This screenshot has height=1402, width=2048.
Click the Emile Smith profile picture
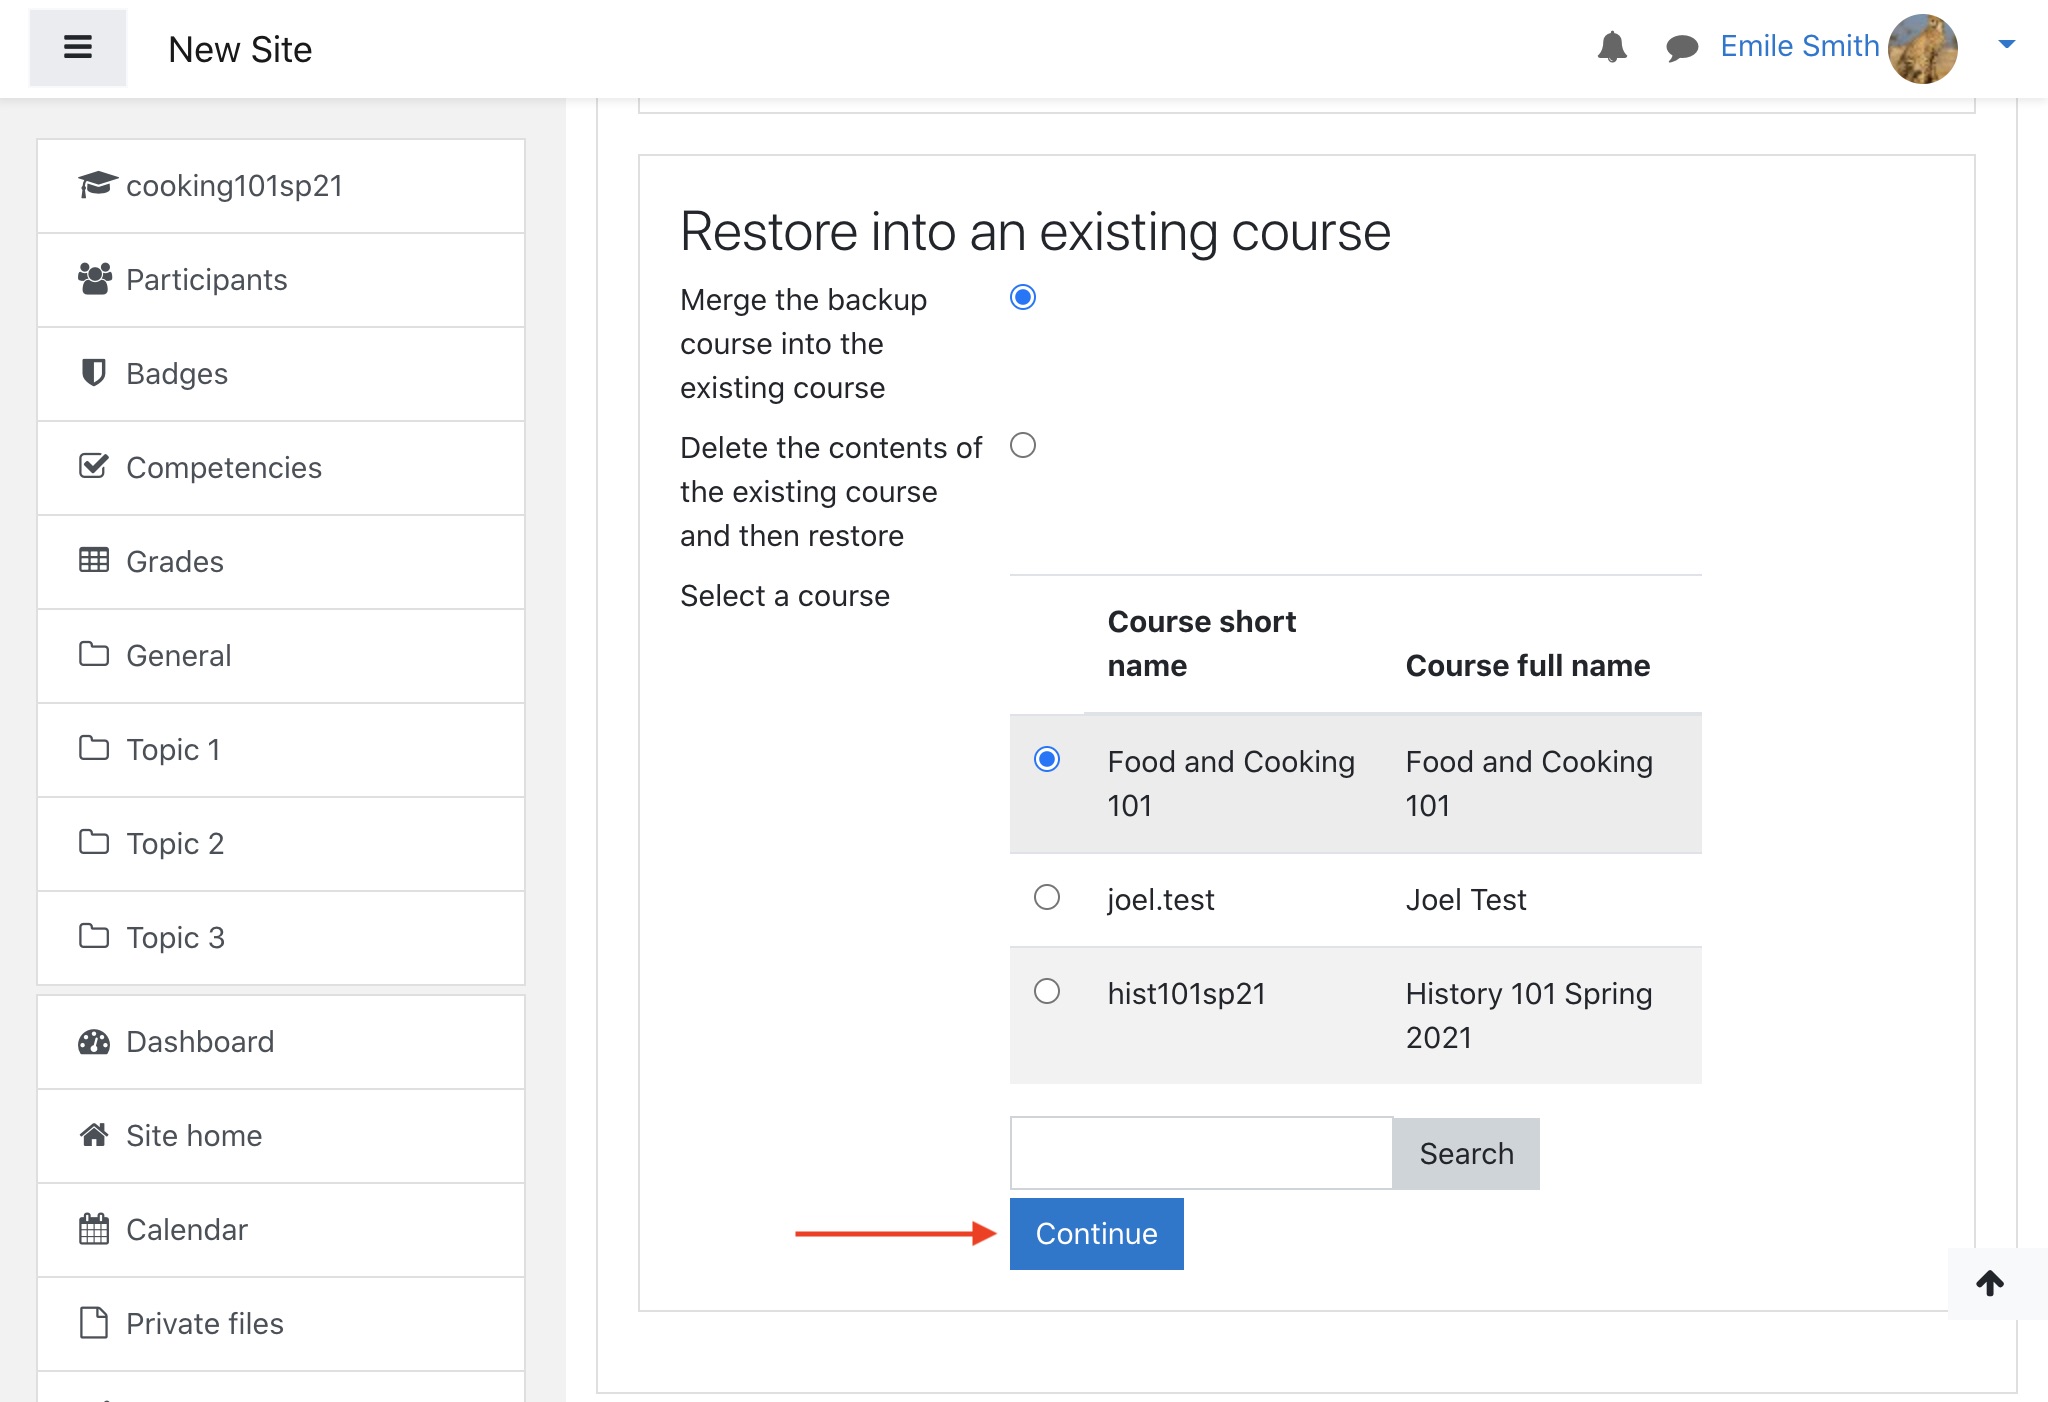point(1922,48)
